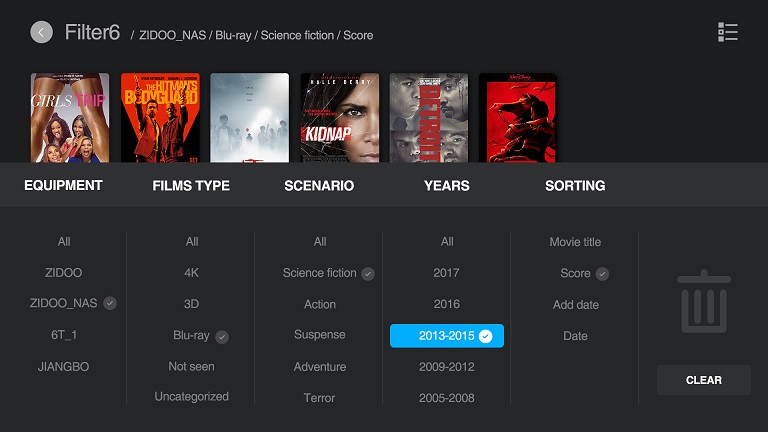Toggle the ZIDOO_NAS equipment option
This screenshot has height=432, width=768.
pos(73,303)
